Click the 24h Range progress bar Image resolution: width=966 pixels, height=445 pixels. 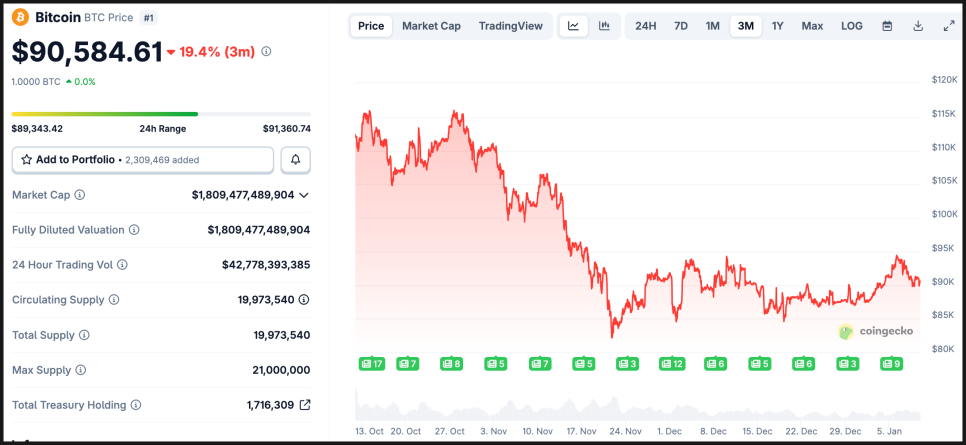click(160, 114)
